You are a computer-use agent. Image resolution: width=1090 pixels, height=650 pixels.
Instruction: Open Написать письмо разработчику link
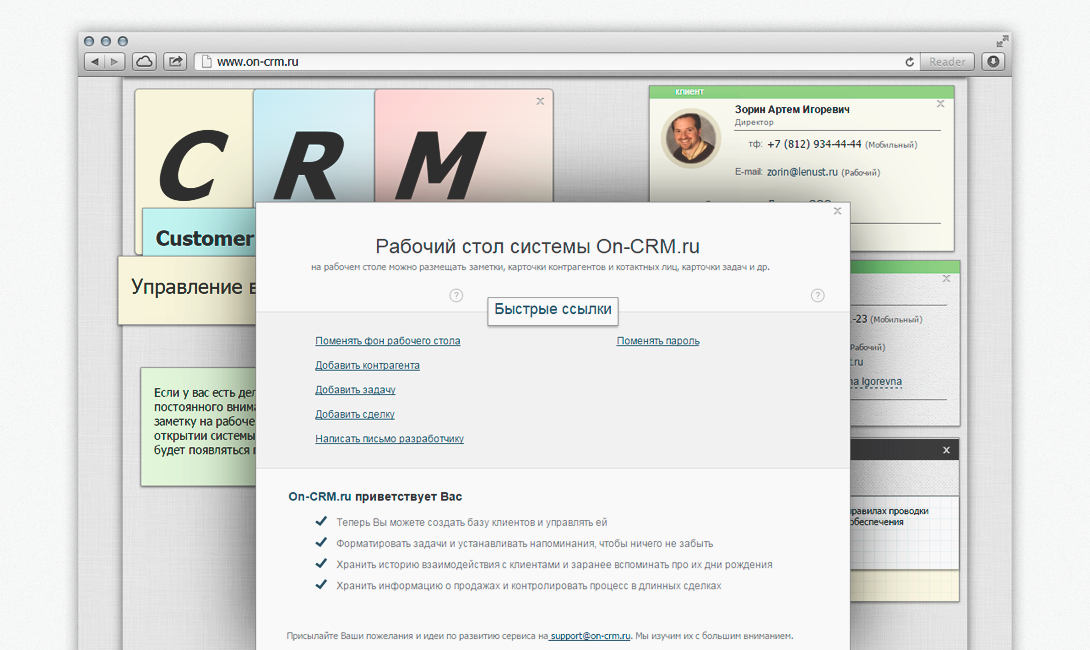coord(389,438)
